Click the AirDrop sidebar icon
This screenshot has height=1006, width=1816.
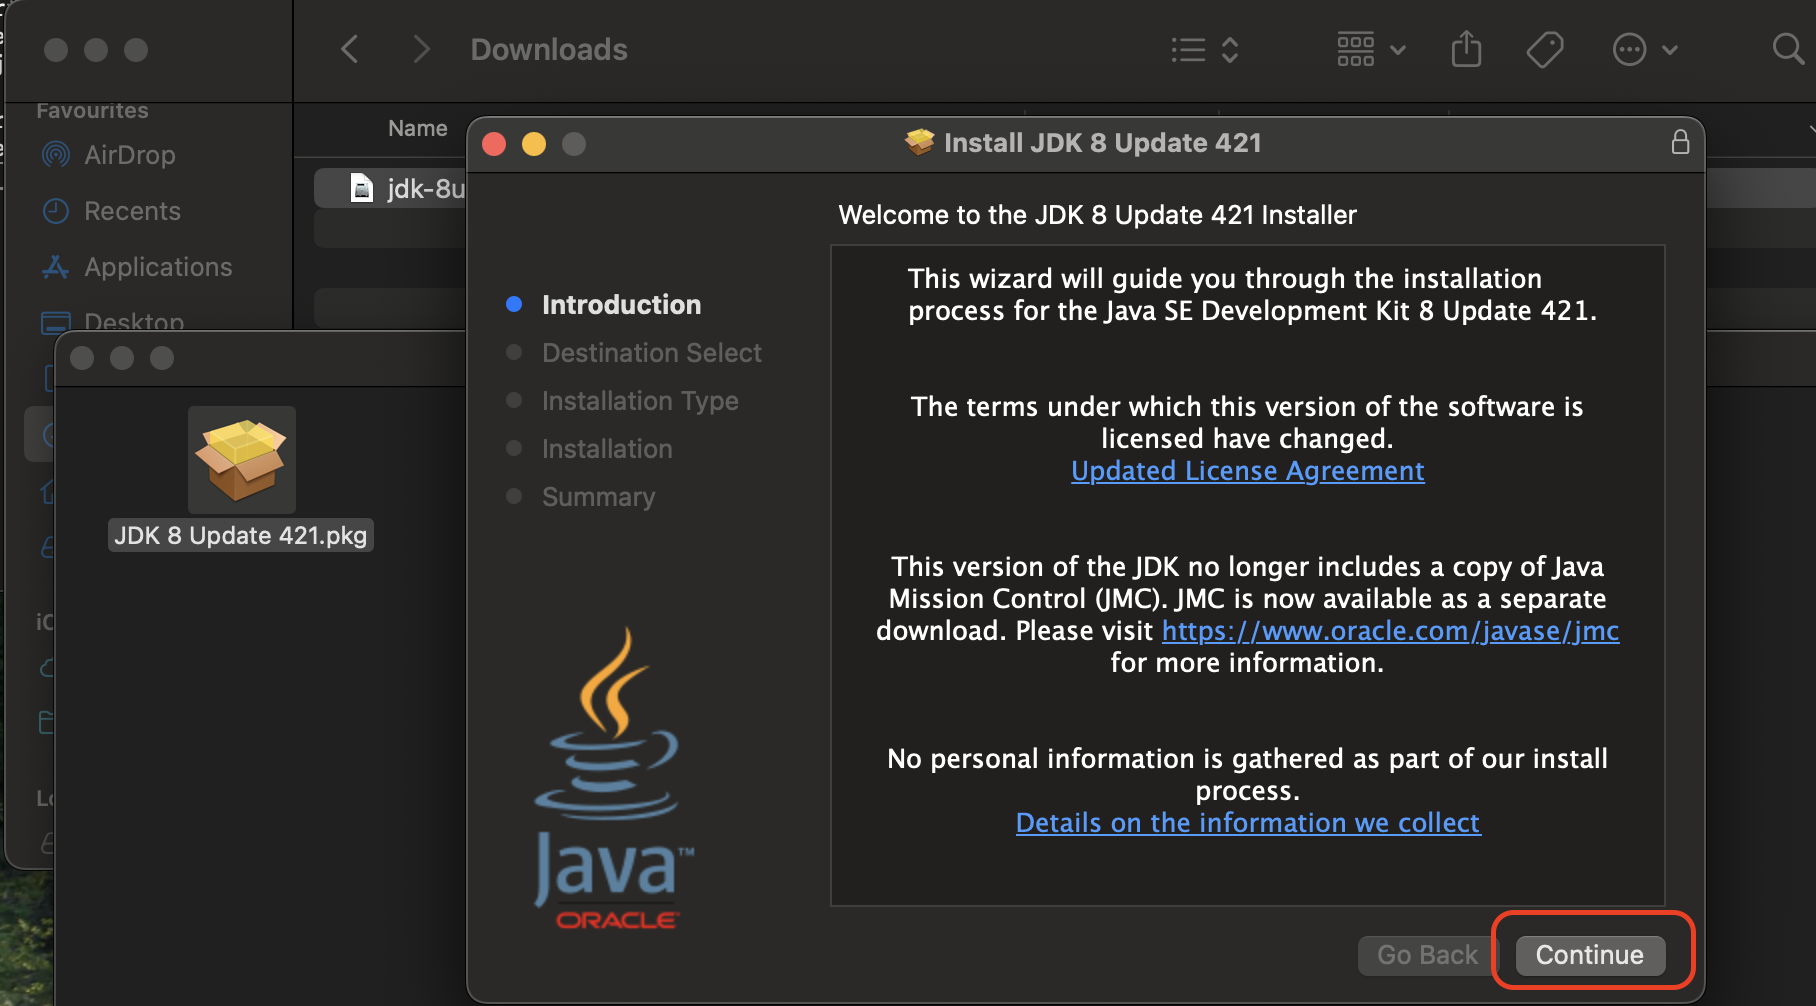(x=56, y=155)
